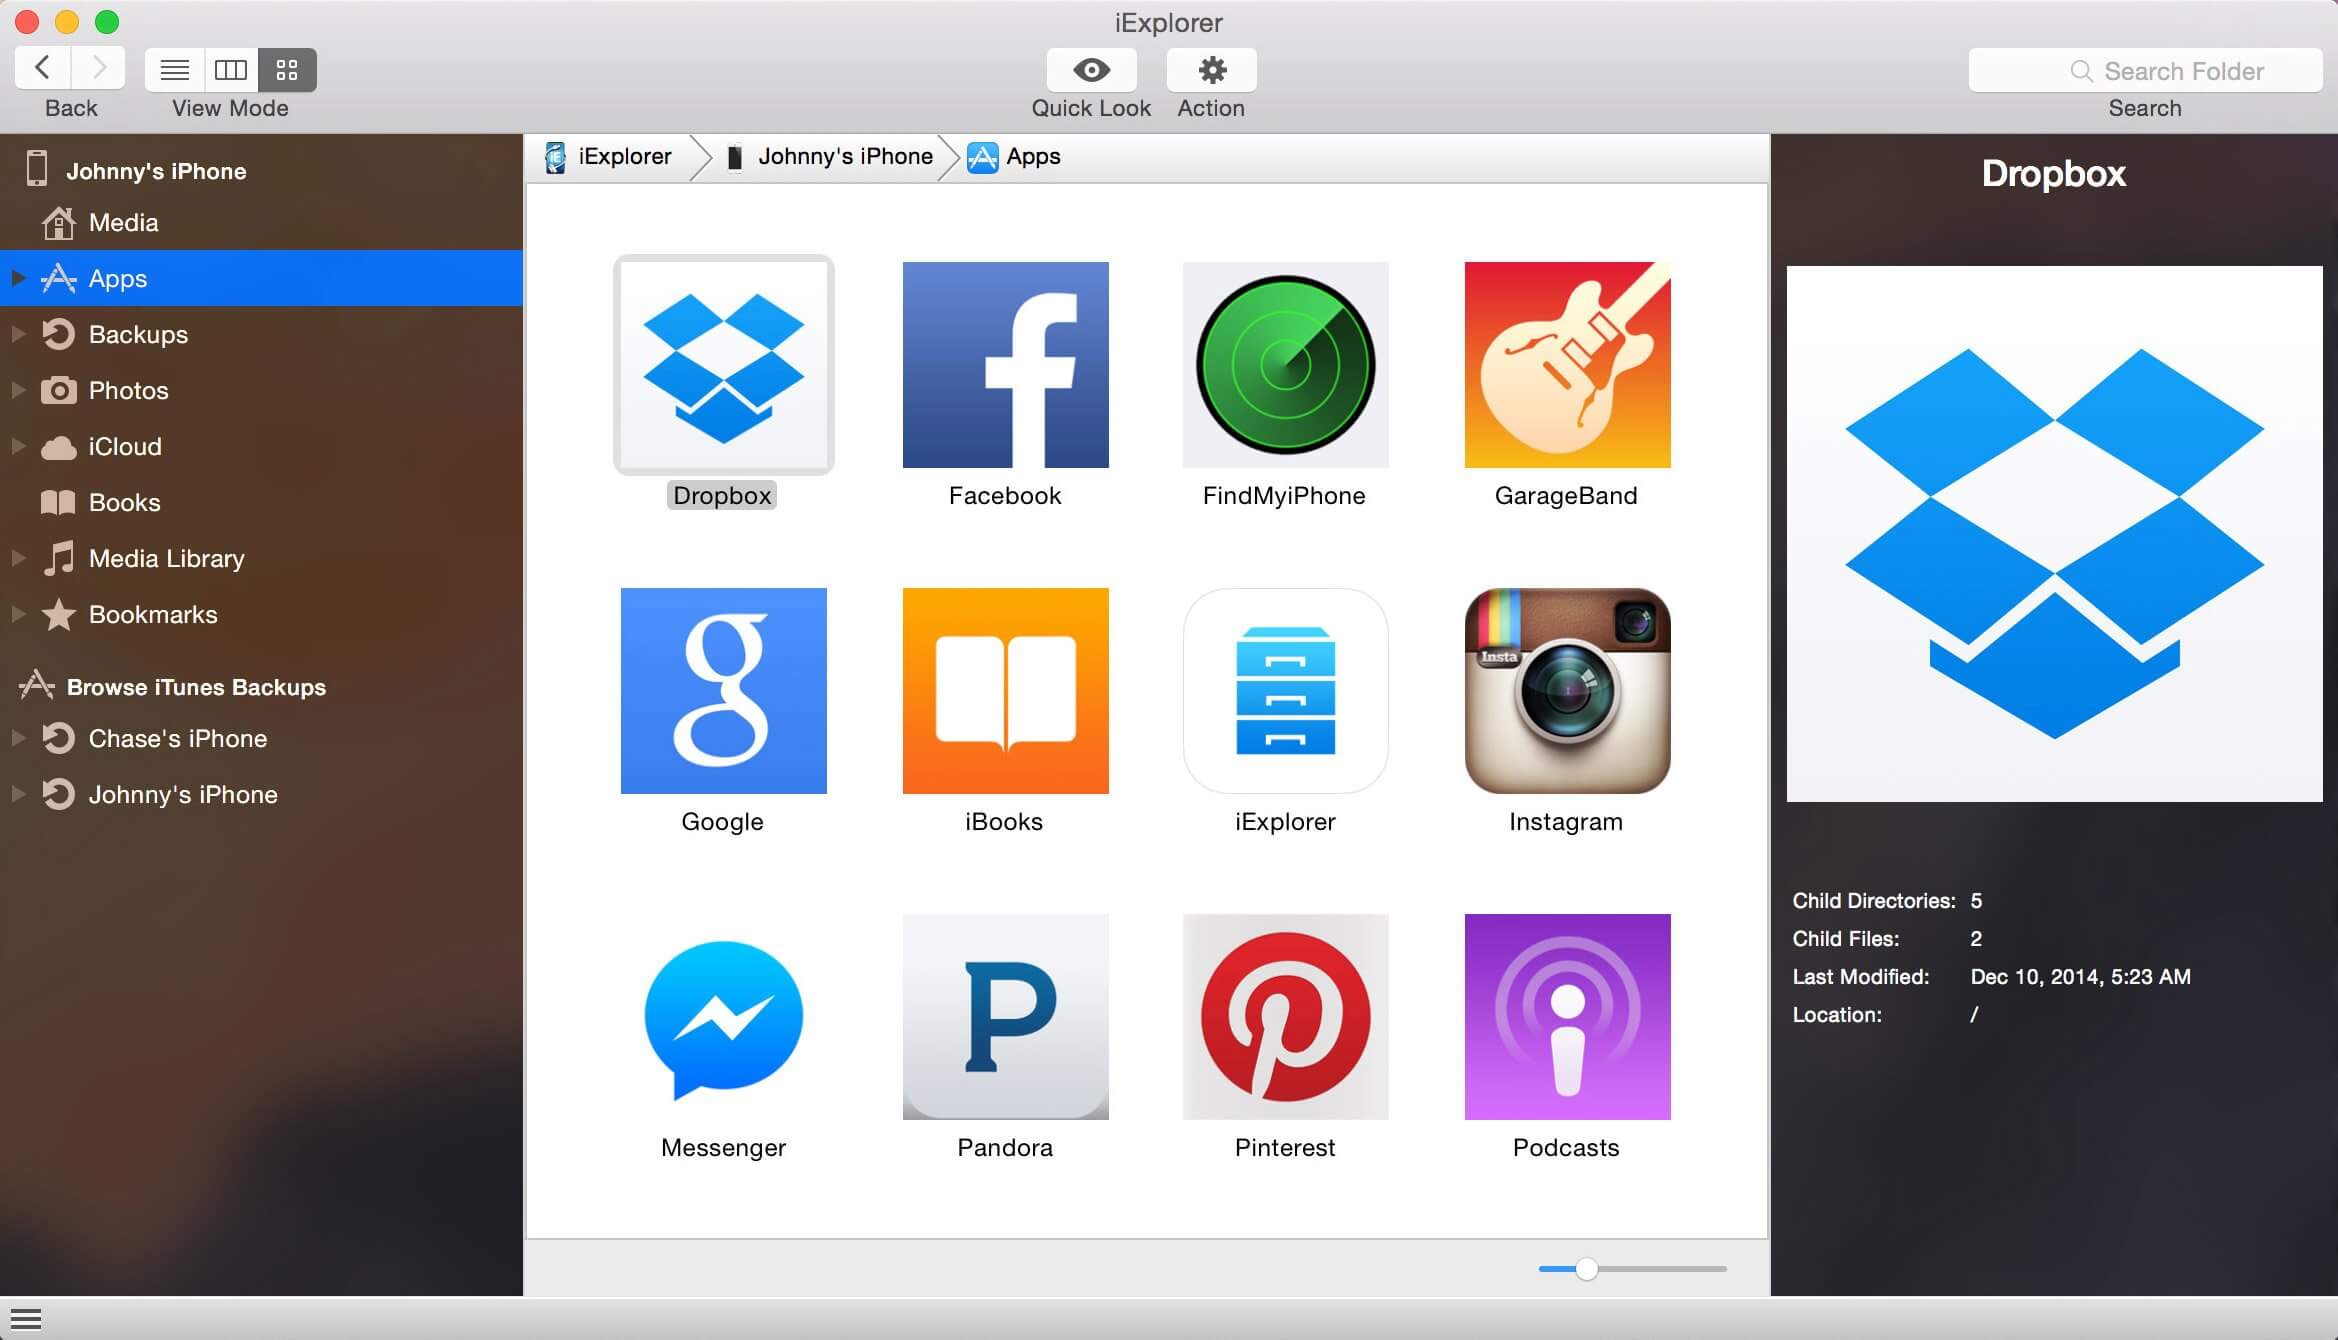
Task: Switch to column view mode
Action: coord(231,70)
